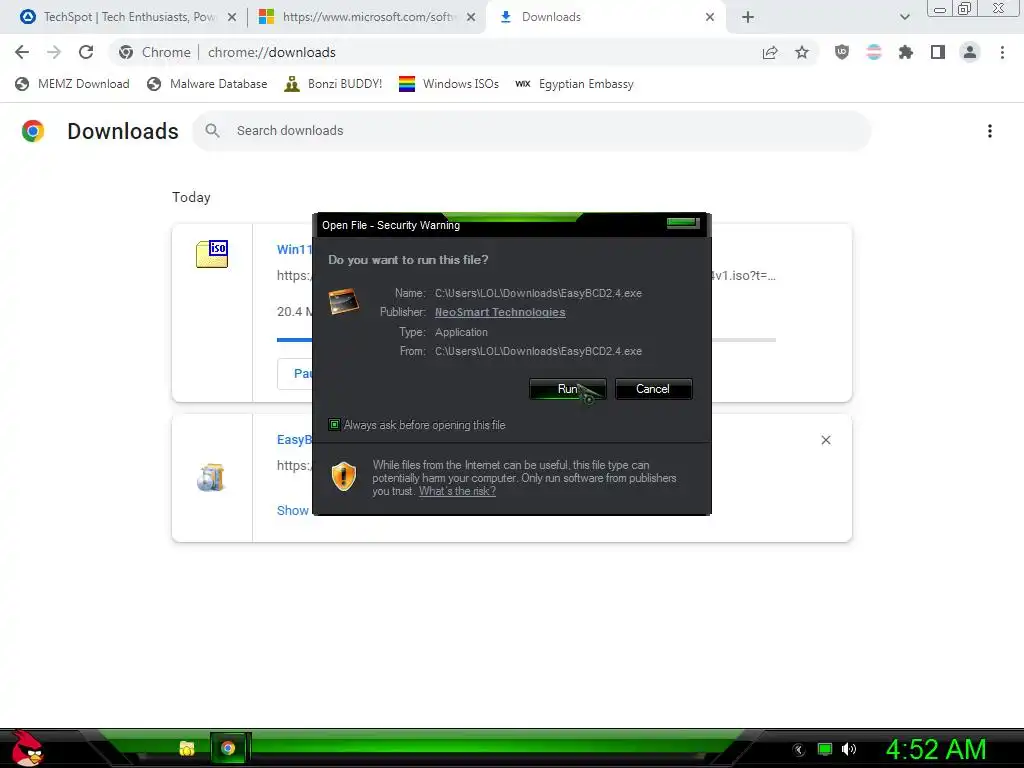Open Downloads page more actions menu

tap(990, 131)
